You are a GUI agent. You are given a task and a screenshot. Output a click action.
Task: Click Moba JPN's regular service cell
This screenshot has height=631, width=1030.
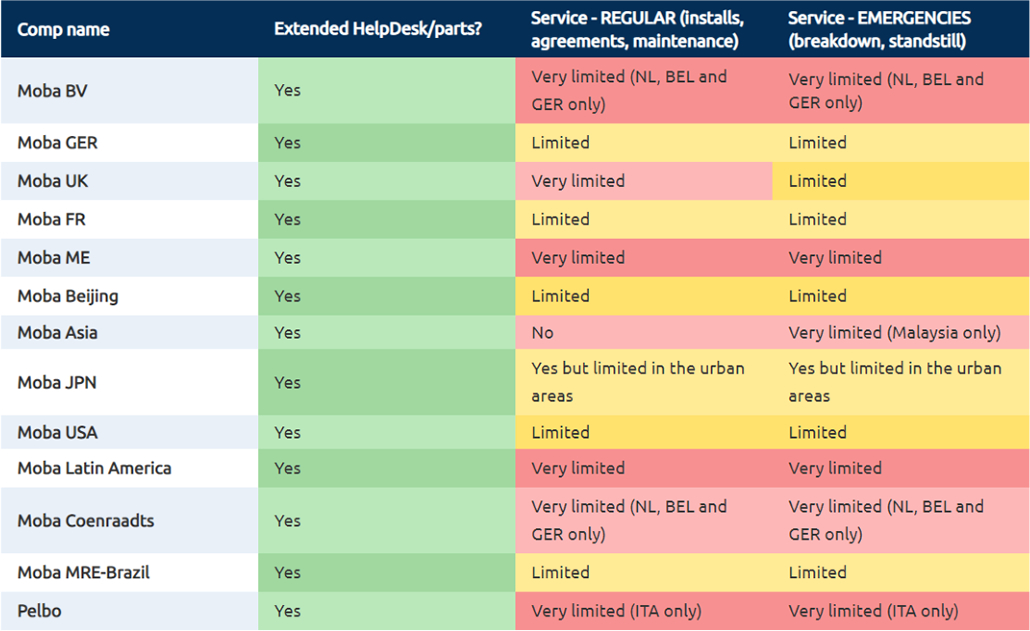[638, 382]
